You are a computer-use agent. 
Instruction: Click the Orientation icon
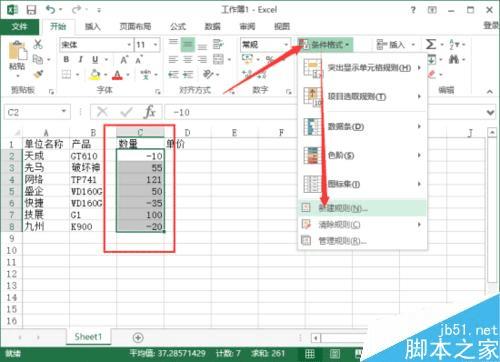208,74
